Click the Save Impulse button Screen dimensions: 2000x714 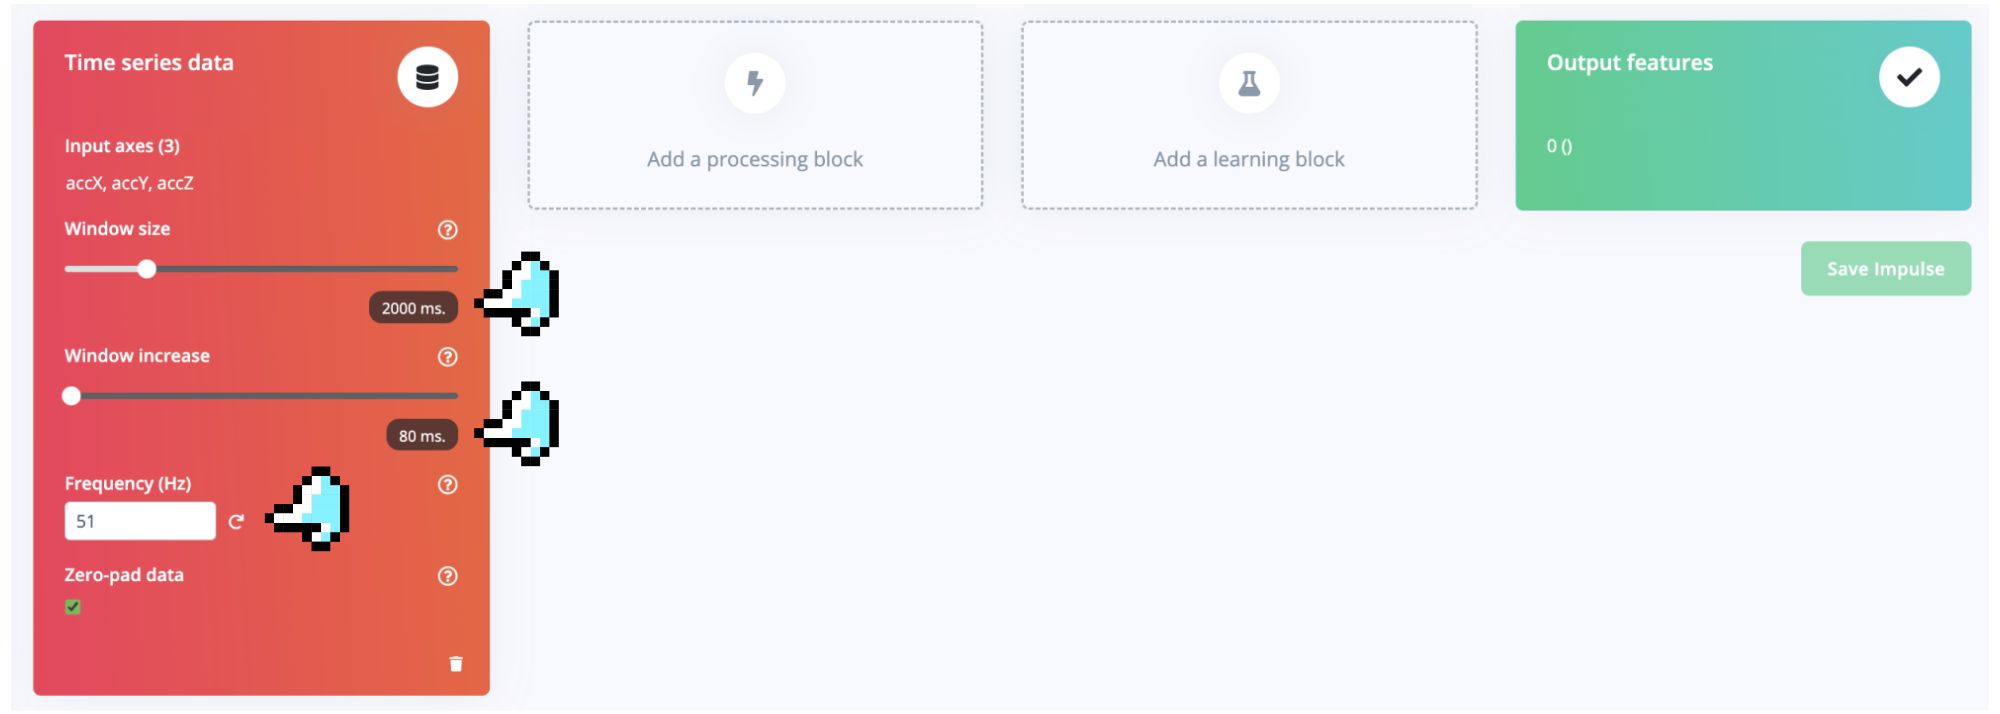click(x=1886, y=268)
